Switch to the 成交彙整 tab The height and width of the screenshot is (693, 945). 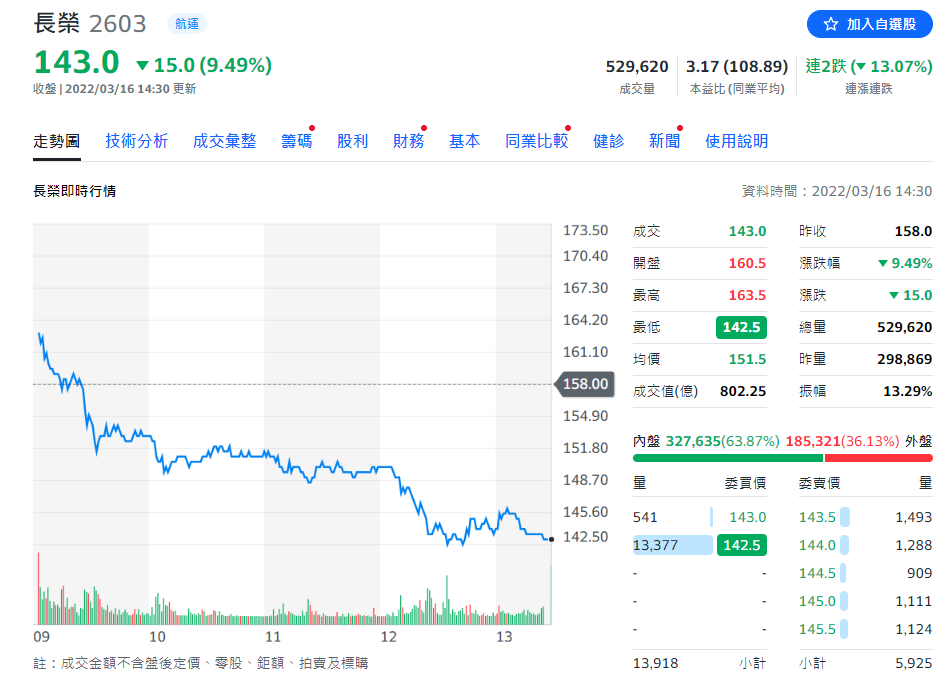pyautogui.click(x=224, y=141)
